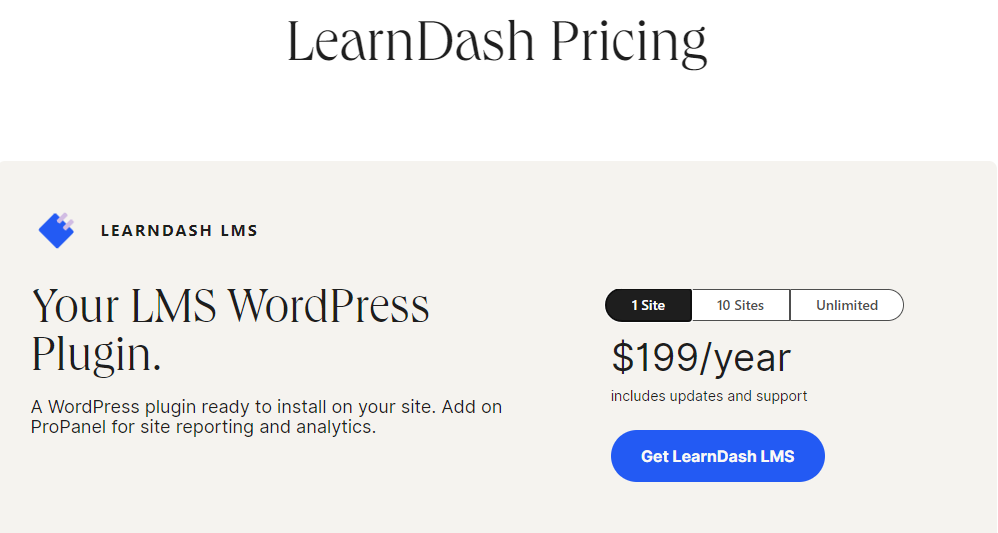Click the includes updates and support note
Image resolution: width=998 pixels, height=533 pixels.
pyautogui.click(x=709, y=396)
